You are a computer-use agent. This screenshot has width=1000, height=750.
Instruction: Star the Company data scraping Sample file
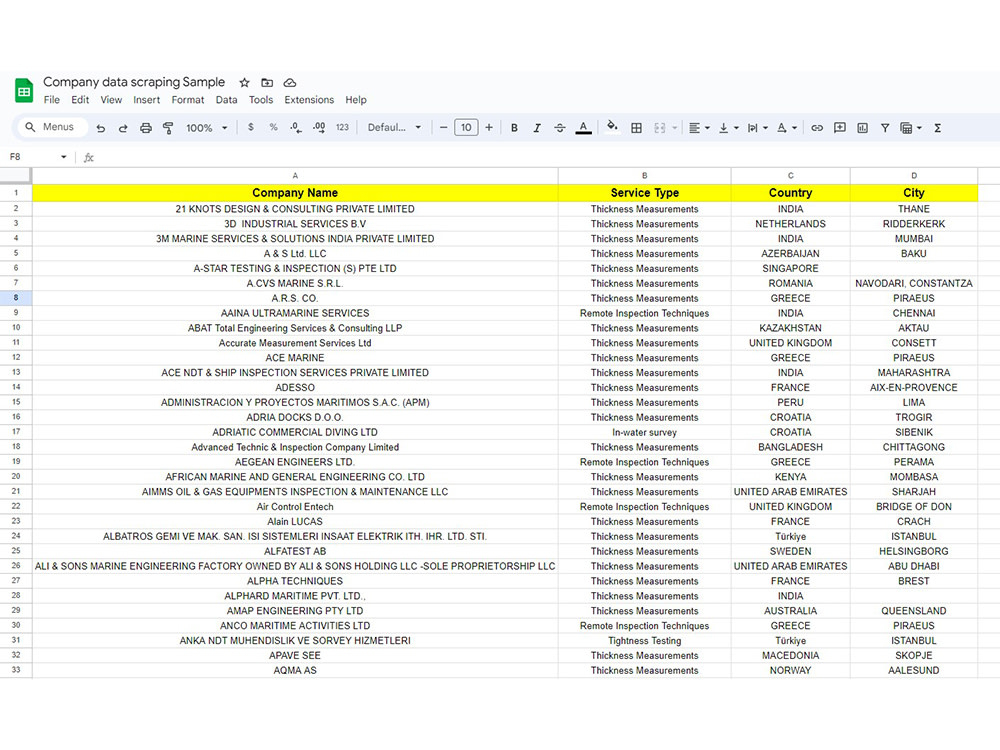[243, 83]
